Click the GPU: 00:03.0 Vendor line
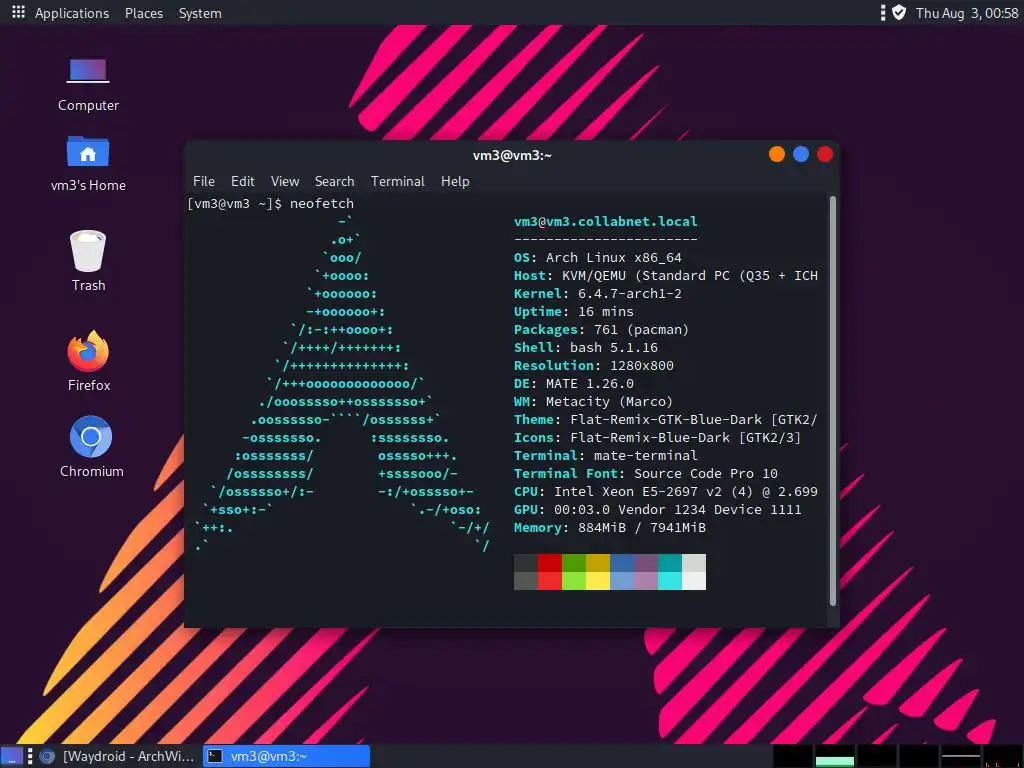1024x768 pixels. [658, 509]
